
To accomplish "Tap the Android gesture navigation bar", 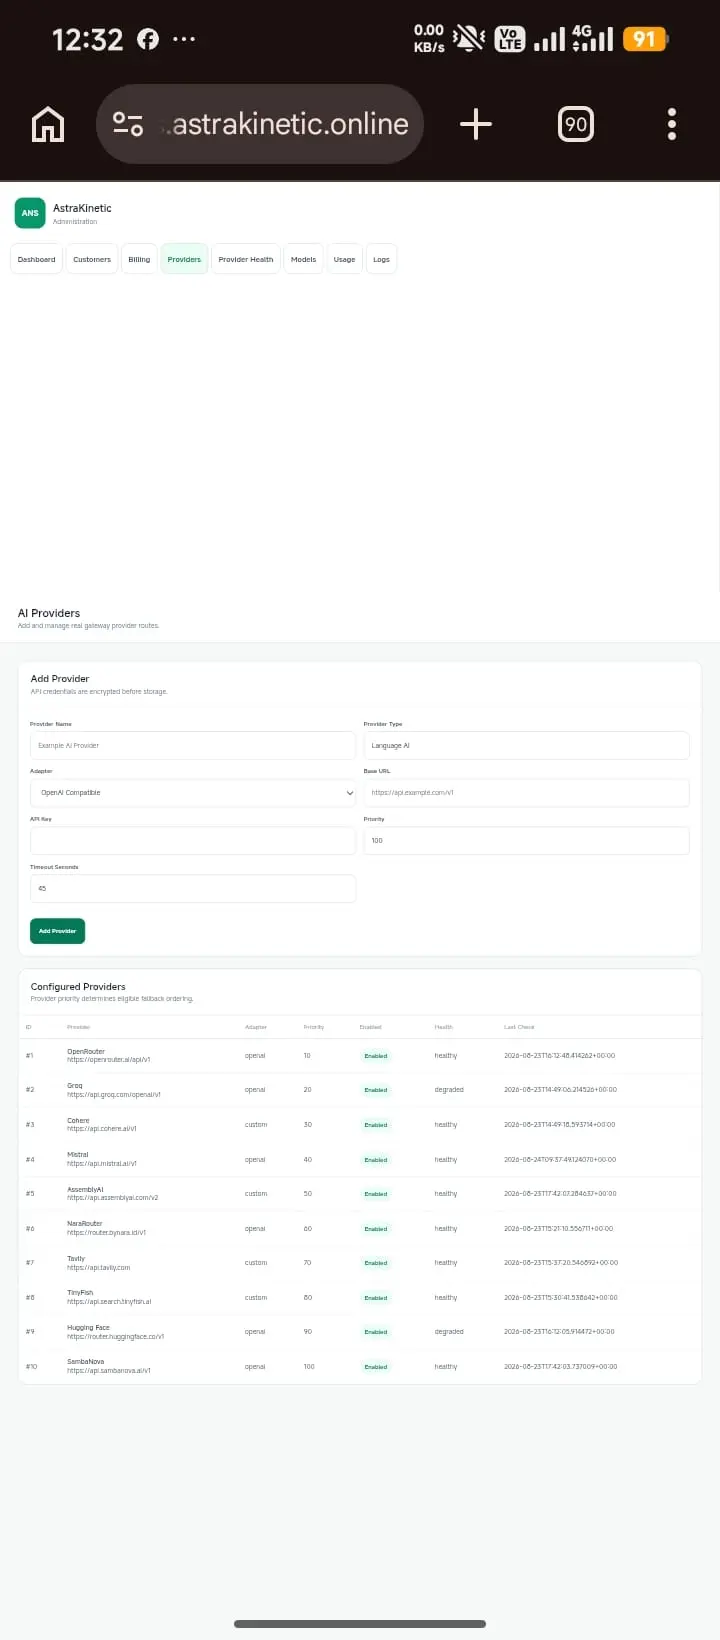I will [360, 1624].
